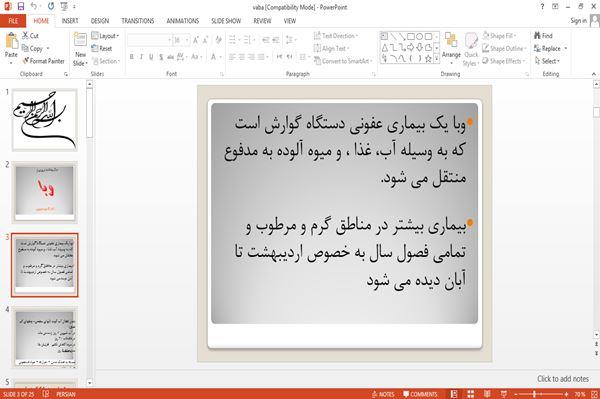600x399 pixels.
Task: Adjust the zoom slider in status bar
Action: pos(541,394)
